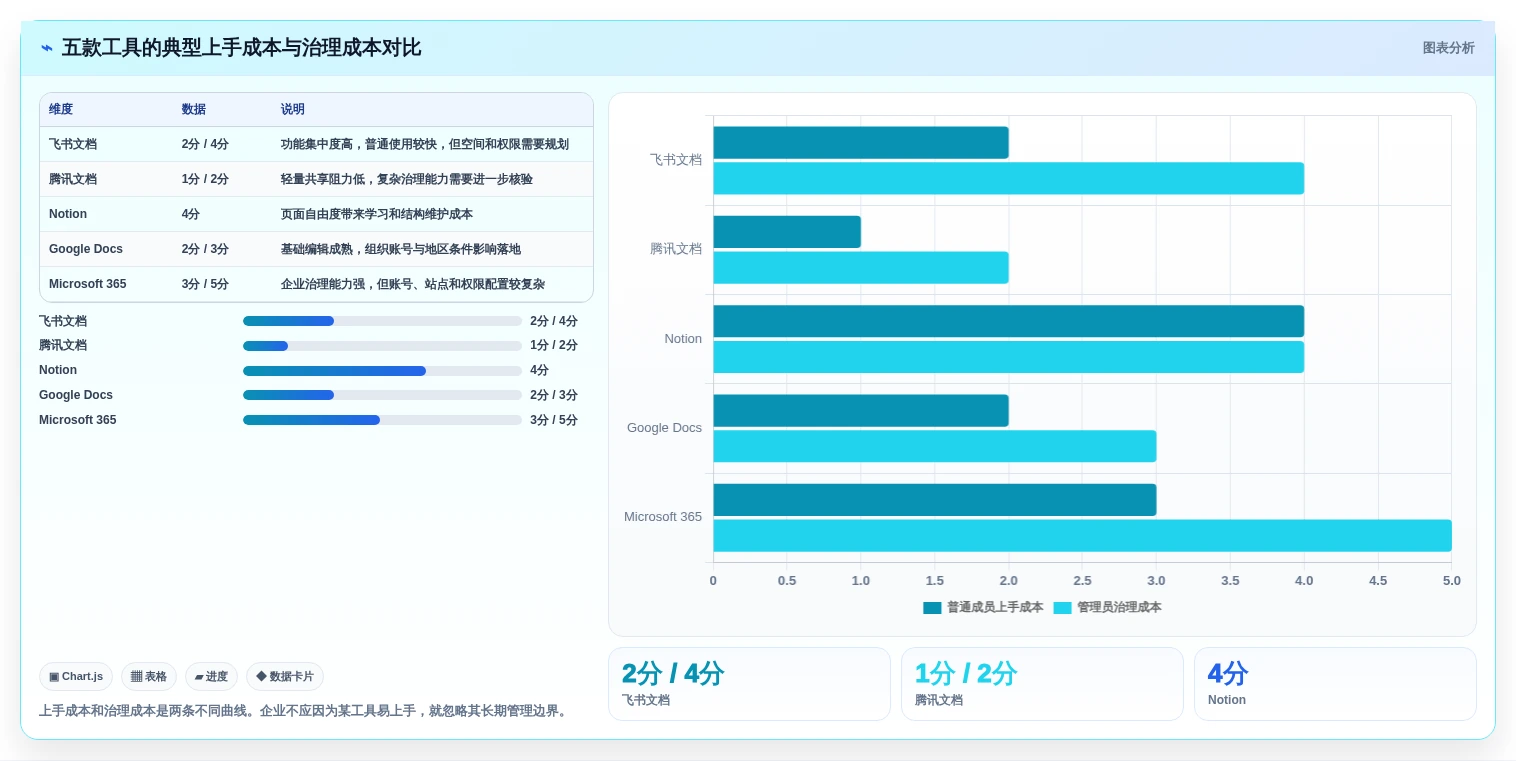This screenshot has width=1516, height=761.
Task: Open the 1分 / 2分 腾讯文档 data card
Action: pos(1042,684)
